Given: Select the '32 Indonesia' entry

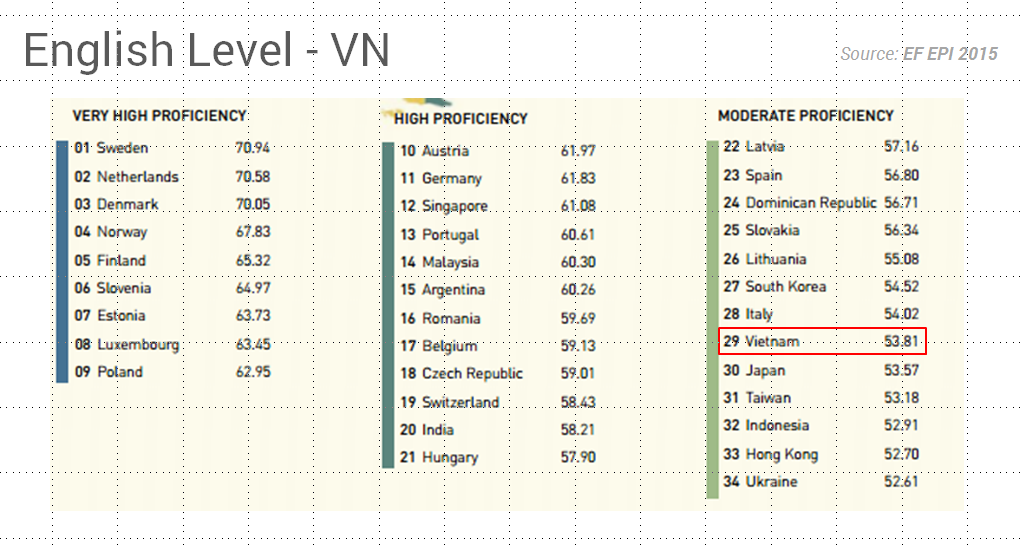Looking at the screenshot, I should (766, 425).
